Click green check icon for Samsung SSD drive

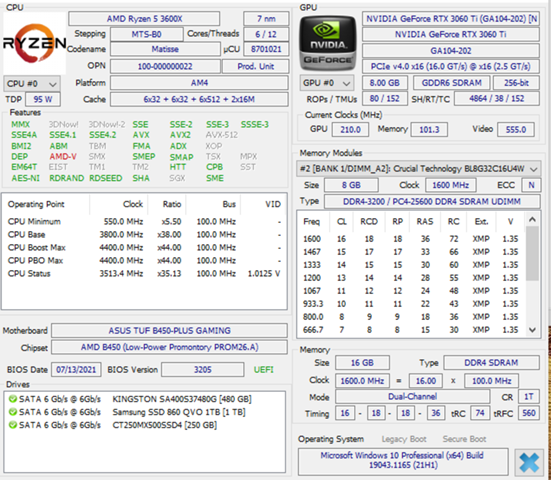click(13, 412)
